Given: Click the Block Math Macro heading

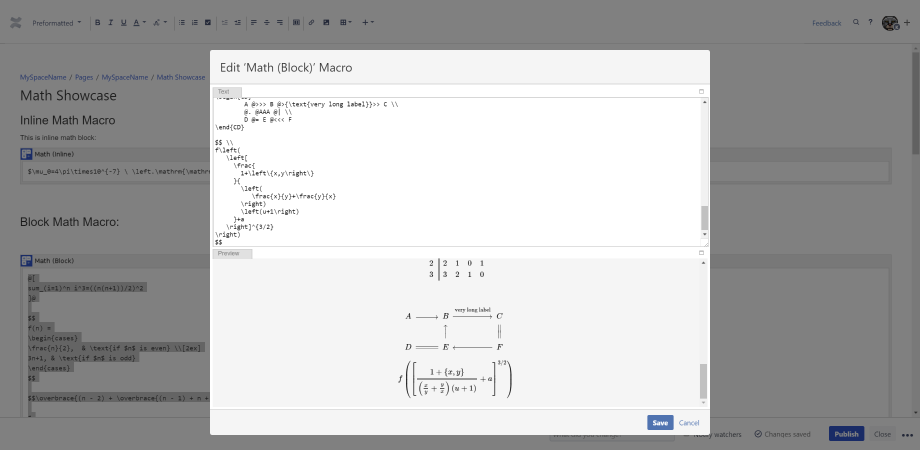Looking at the screenshot, I should [x=69, y=222].
